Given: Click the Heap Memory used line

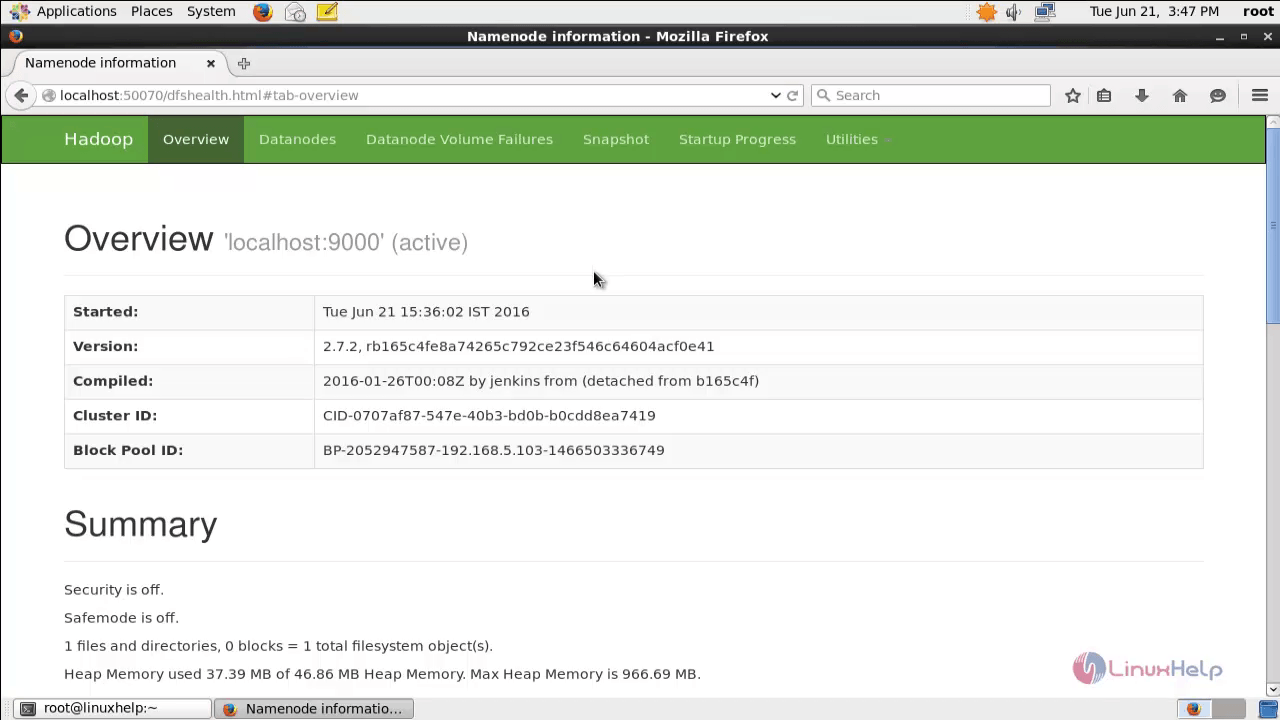Looking at the screenshot, I should [x=382, y=674].
